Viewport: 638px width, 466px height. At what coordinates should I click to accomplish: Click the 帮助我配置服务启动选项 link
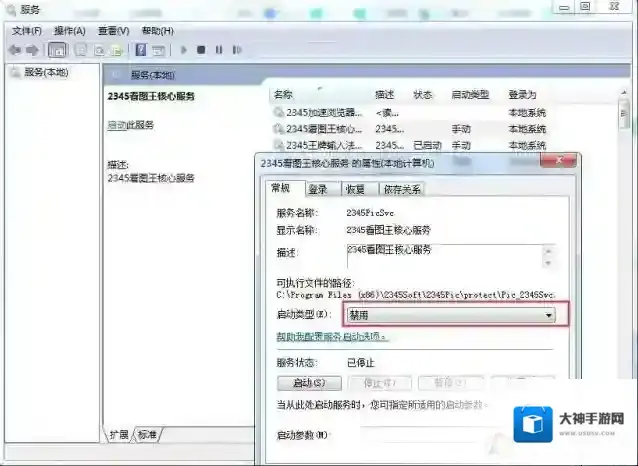[332, 337]
